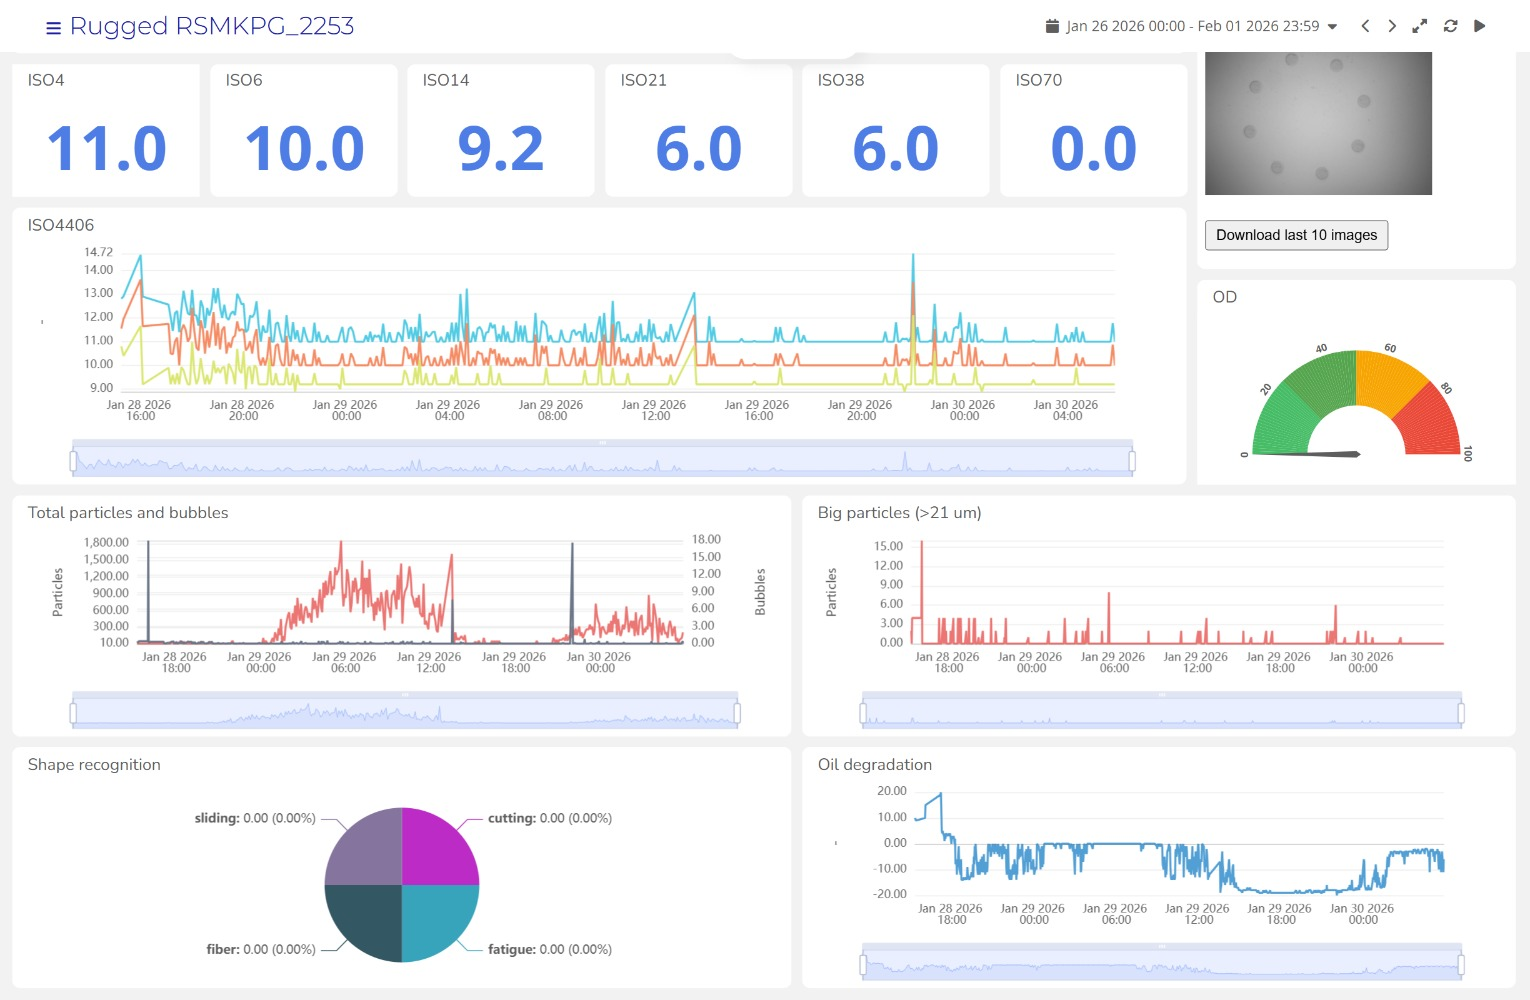1530x1000 pixels.
Task: Open the oil sample camera image thumbnail
Action: click(1318, 123)
